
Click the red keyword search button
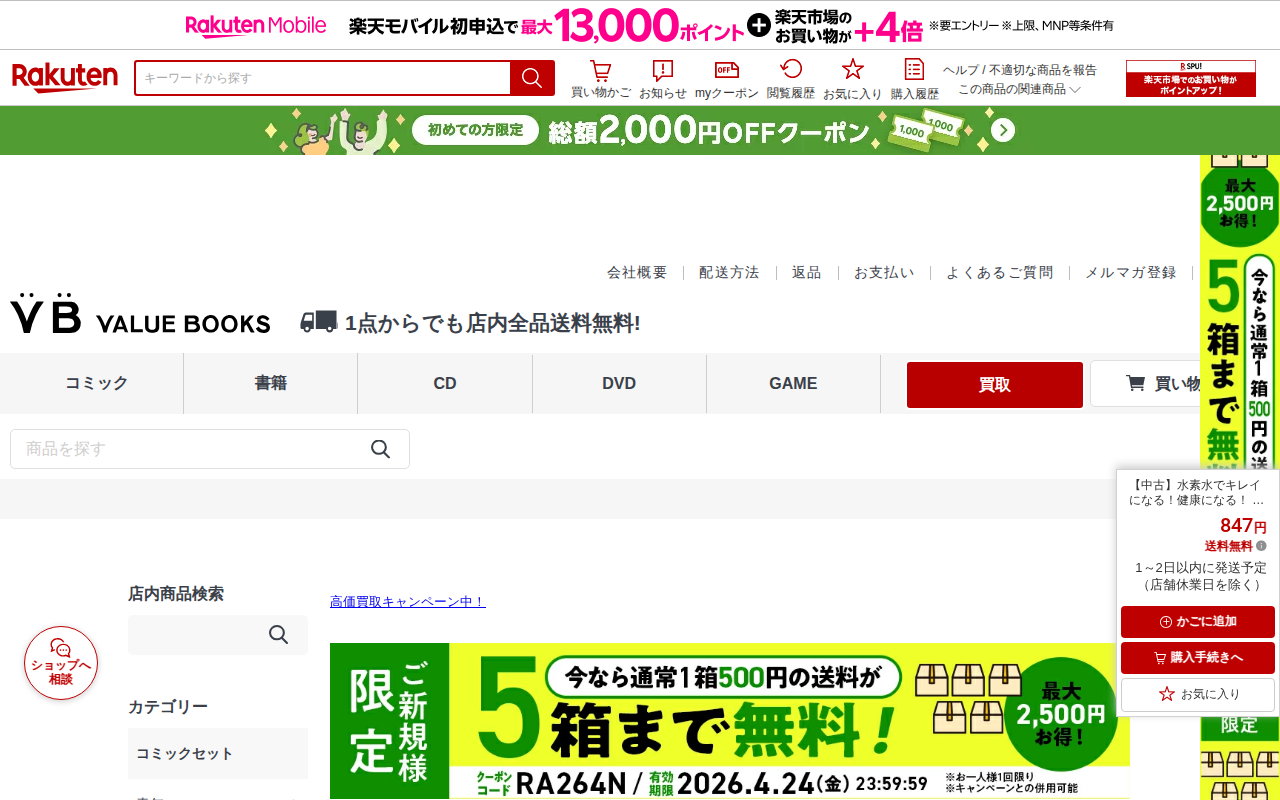(532, 78)
